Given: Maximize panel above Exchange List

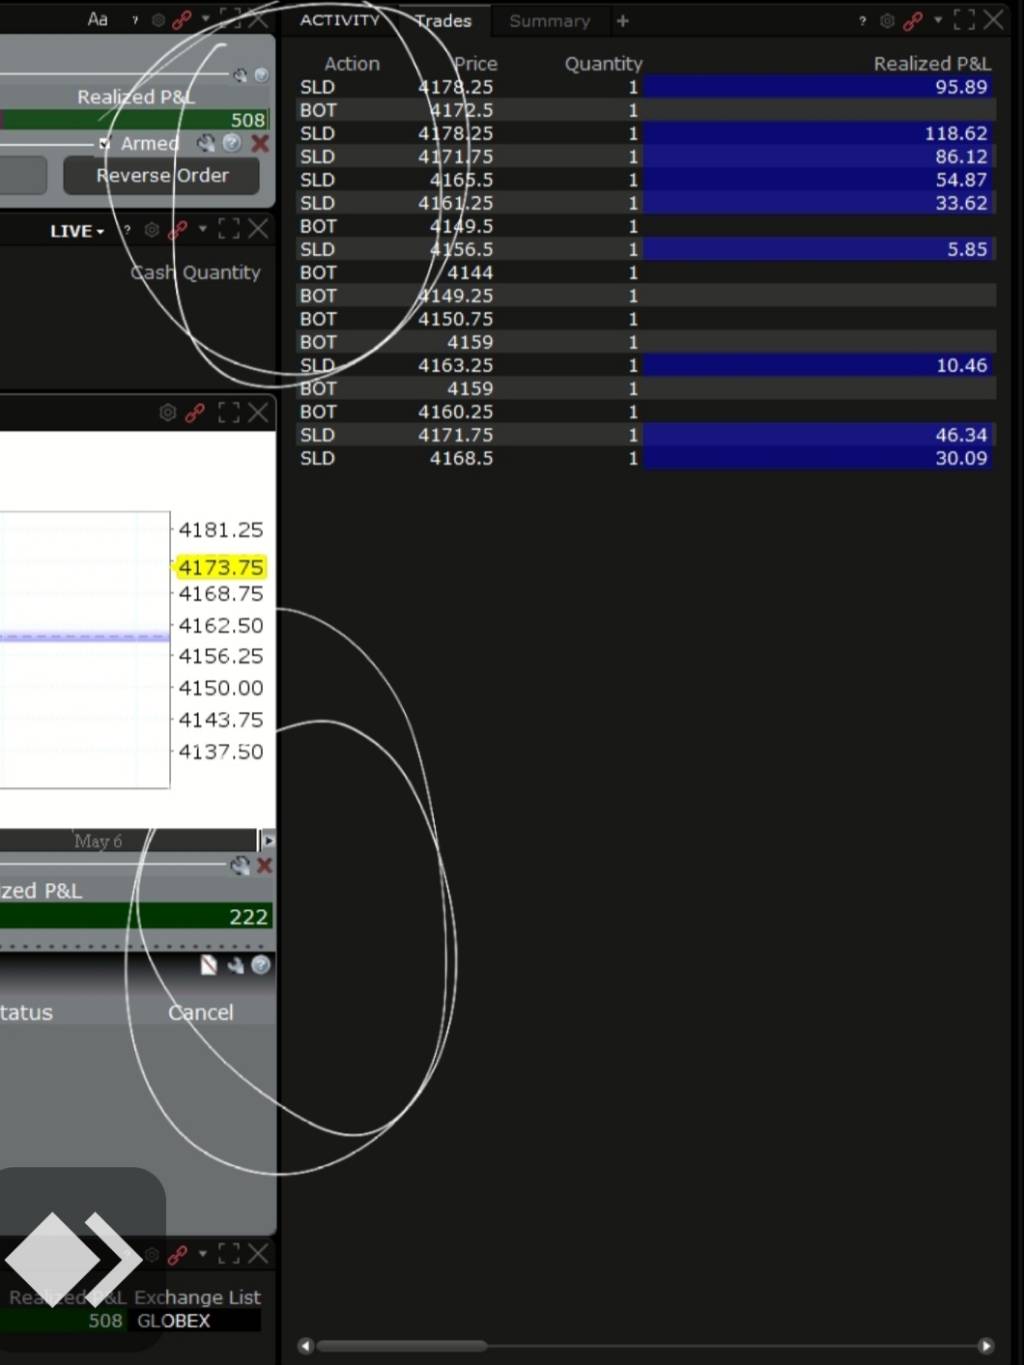Looking at the screenshot, I should tap(229, 1254).
